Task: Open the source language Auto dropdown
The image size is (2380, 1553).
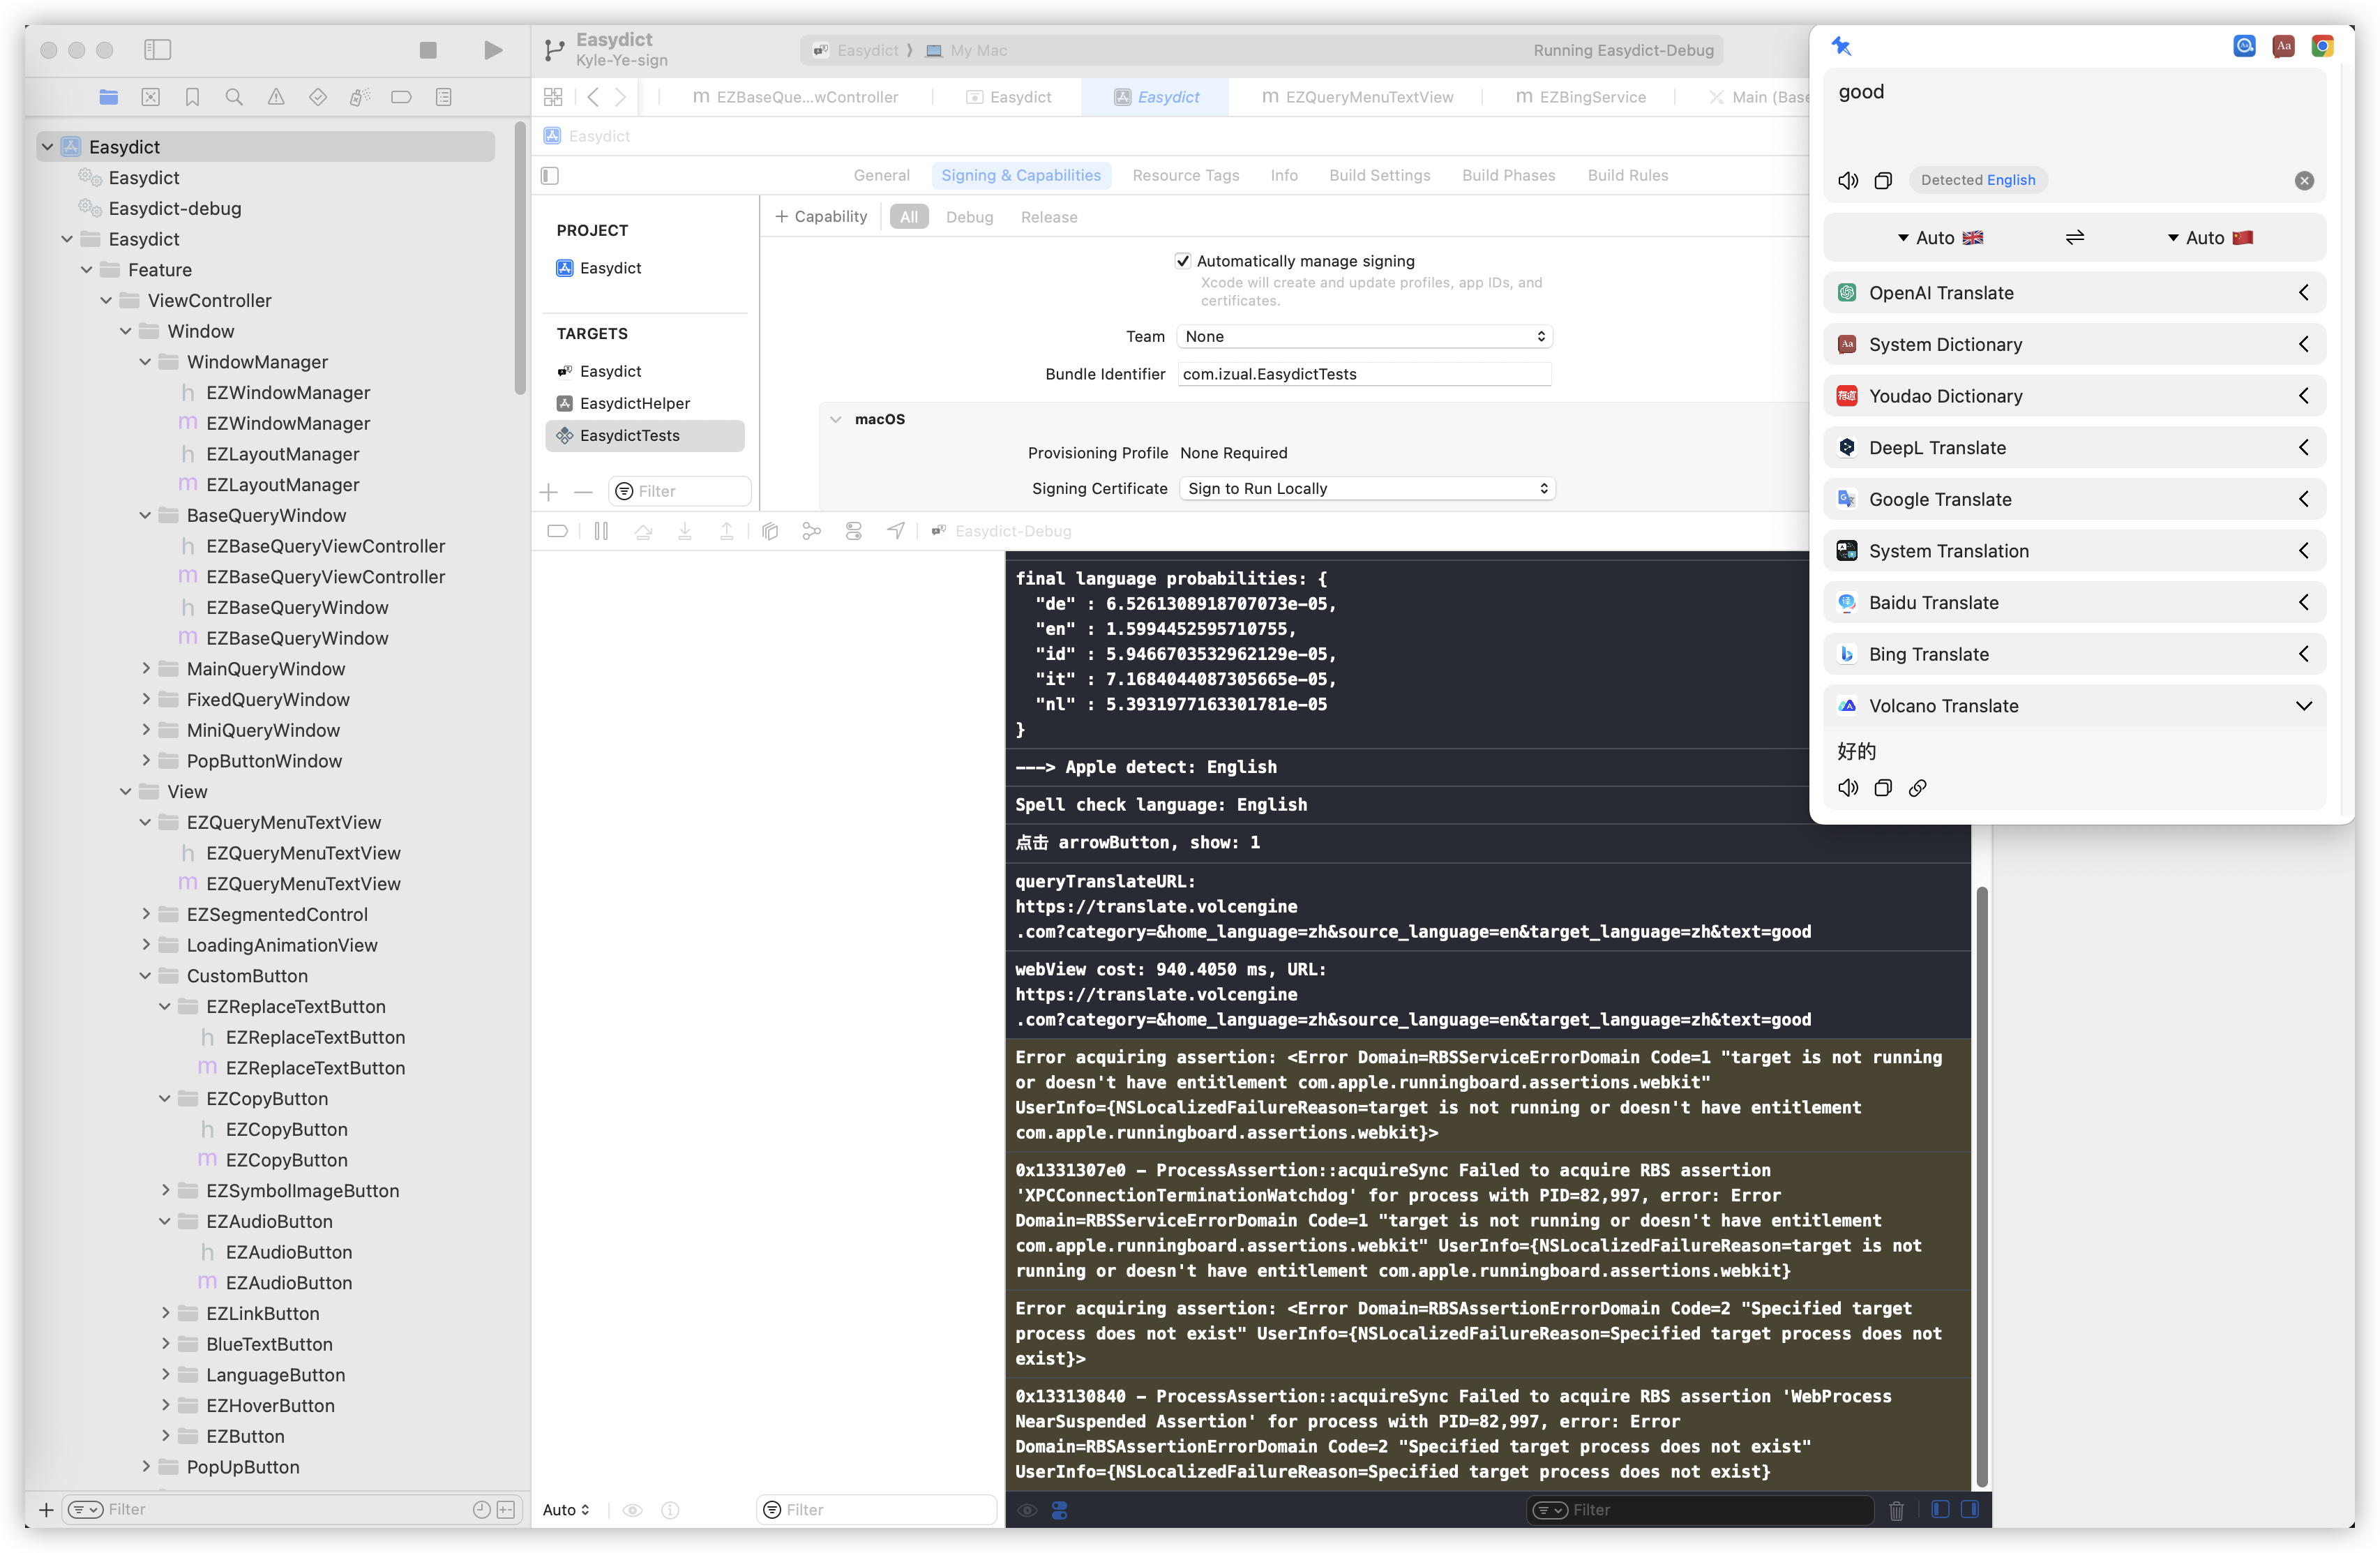Action: tap(1939, 238)
